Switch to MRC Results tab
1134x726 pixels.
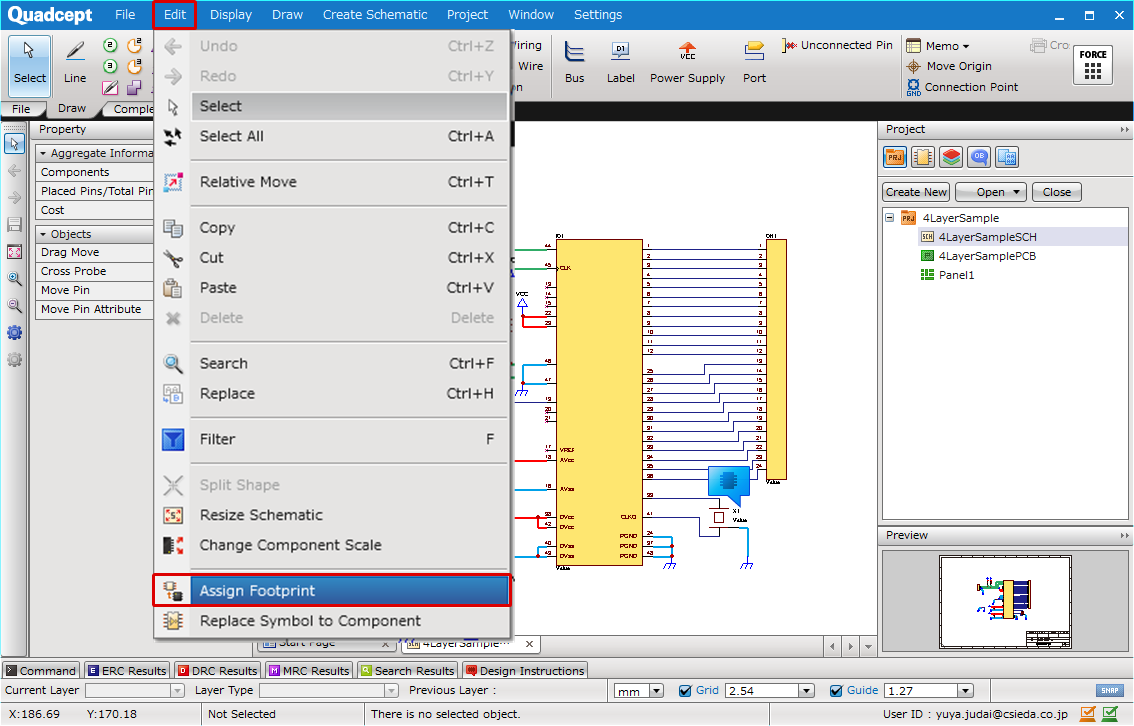click(x=309, y=671)
